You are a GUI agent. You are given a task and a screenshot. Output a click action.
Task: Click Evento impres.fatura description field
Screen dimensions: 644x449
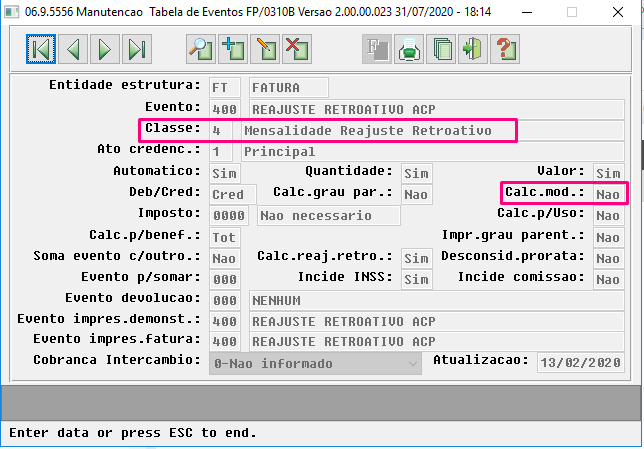[437, 341]
